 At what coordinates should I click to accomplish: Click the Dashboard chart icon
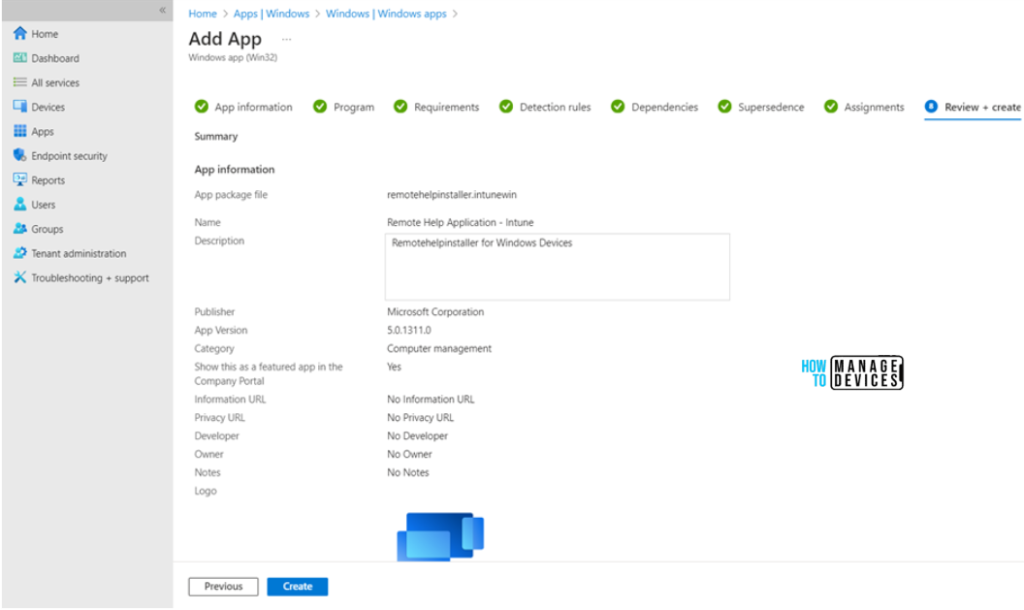(20, 58)
